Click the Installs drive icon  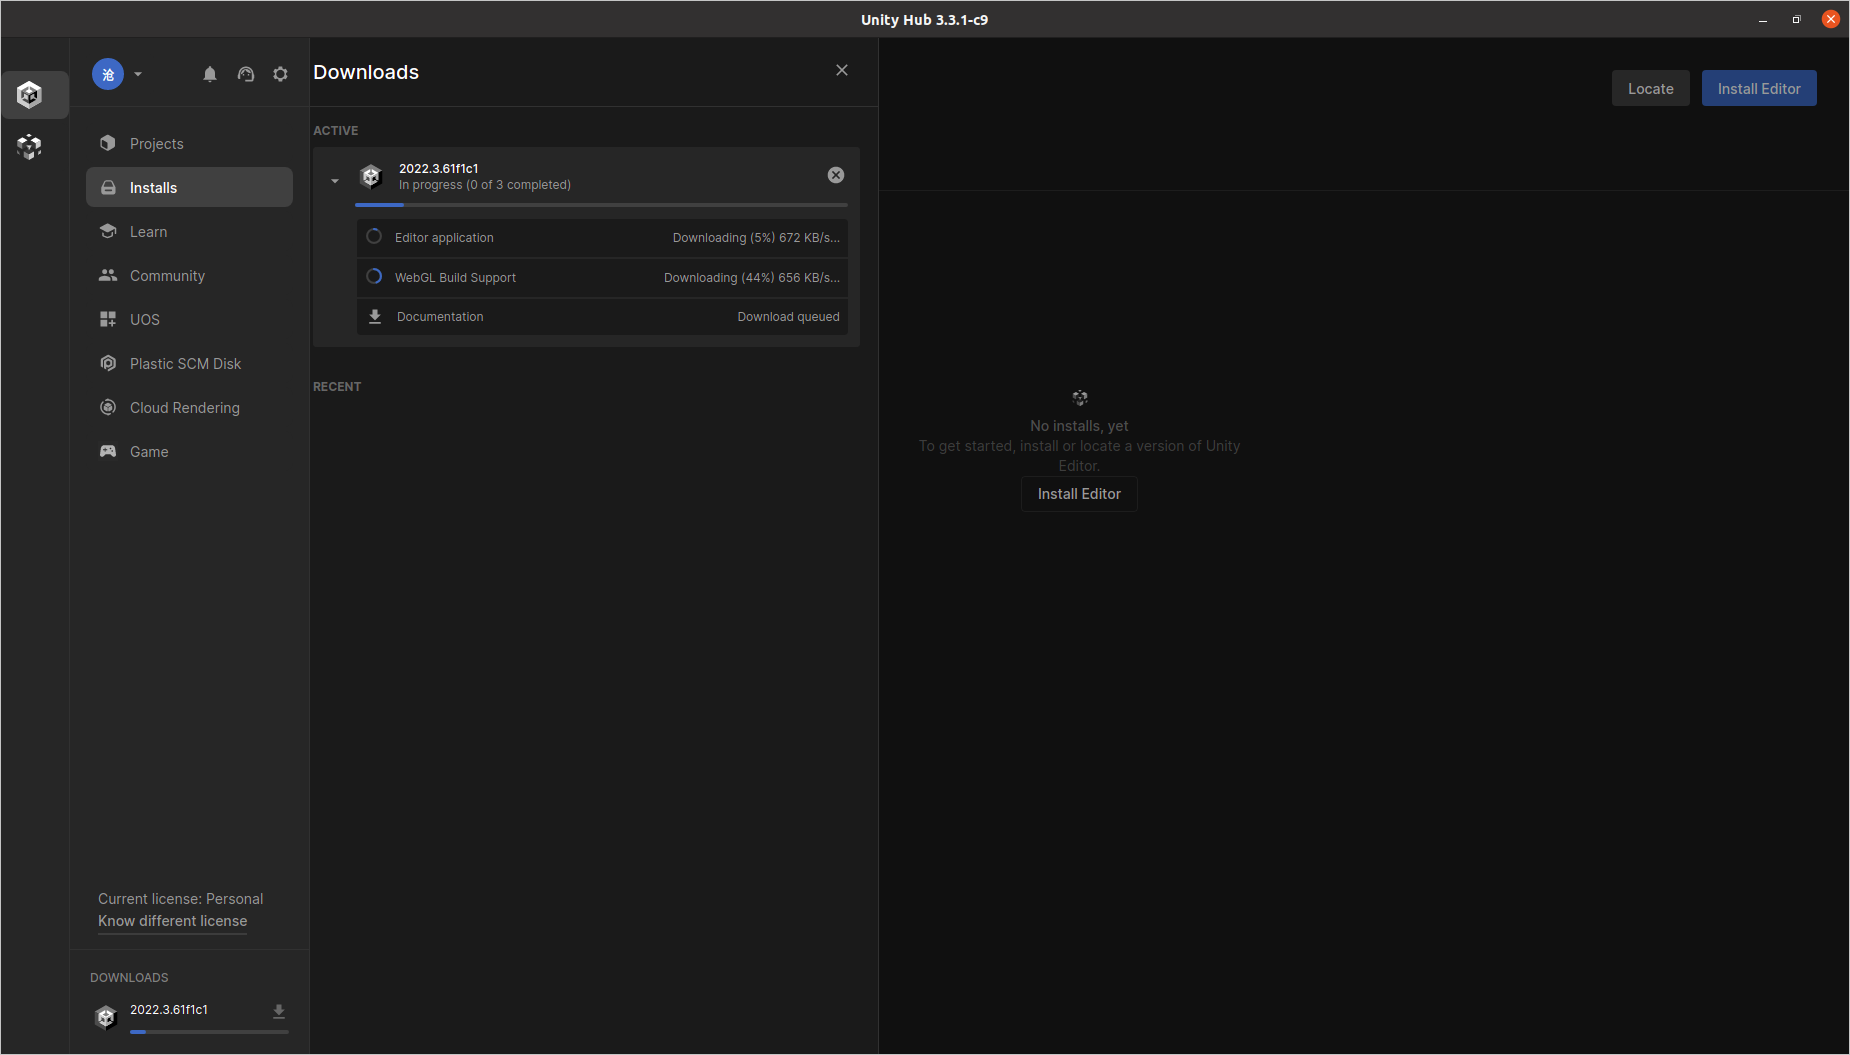[108, 187]
